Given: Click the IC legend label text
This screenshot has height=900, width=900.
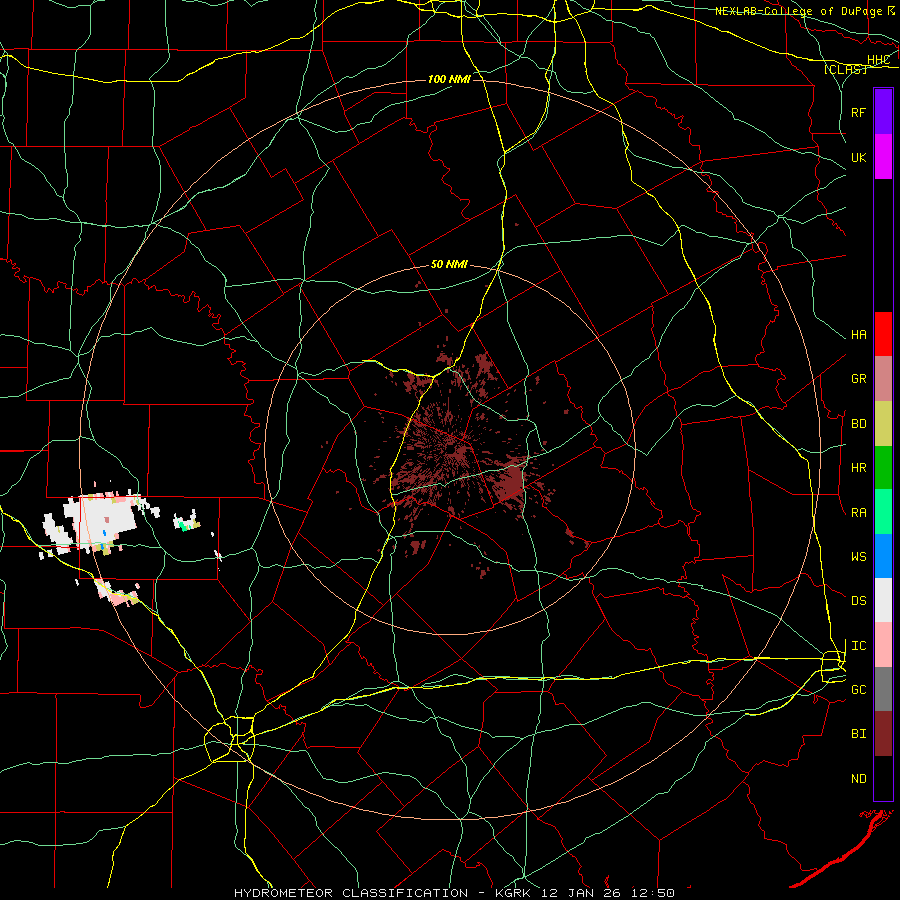Looking at the screenshot, I should tap(859, 646).
